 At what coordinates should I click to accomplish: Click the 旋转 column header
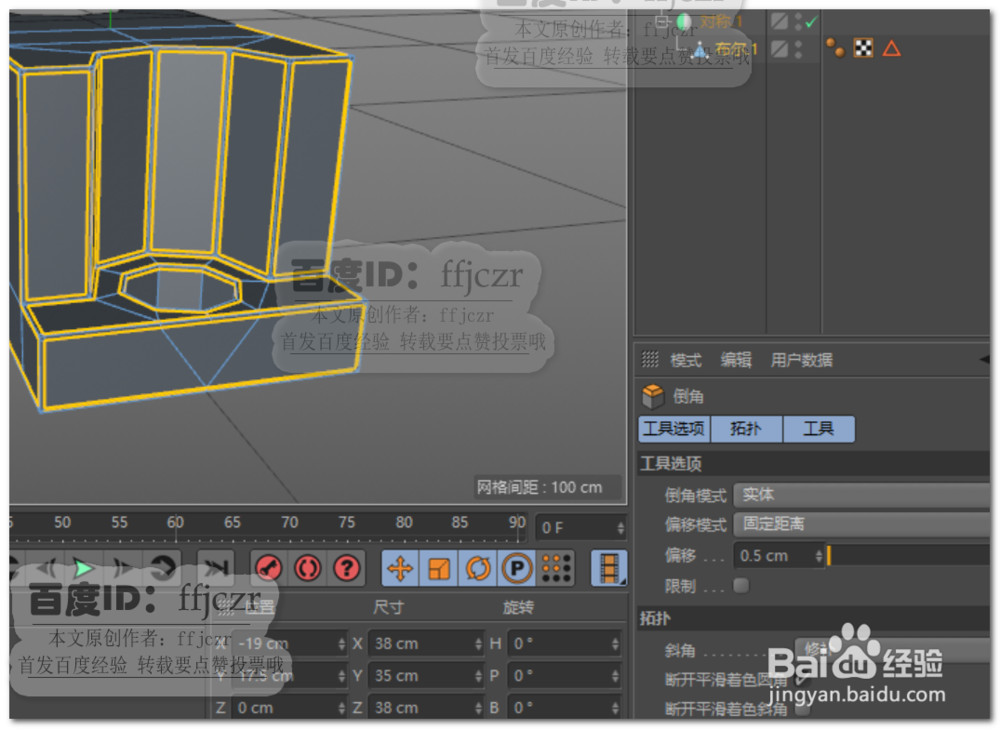point(518,607)
